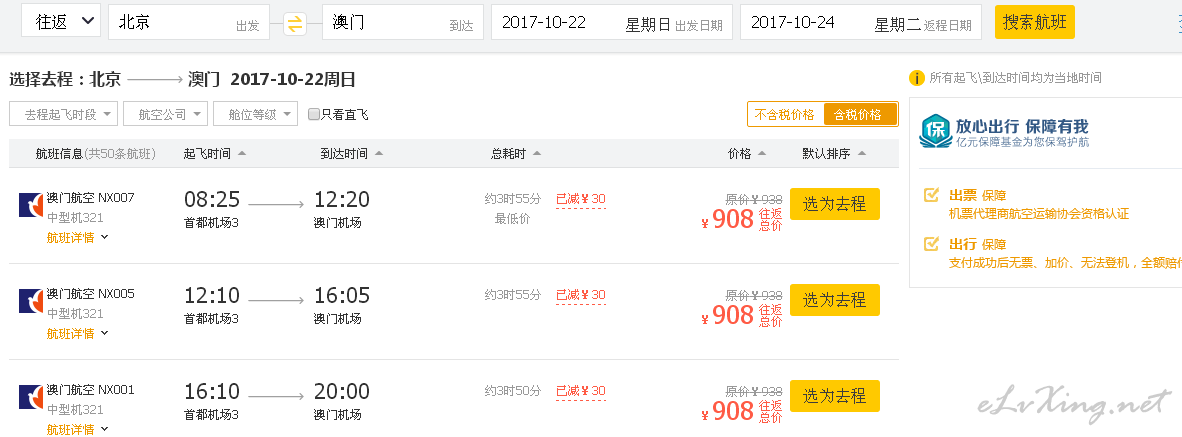Choose 选为去程 for flight NX005

pos(834,300)
